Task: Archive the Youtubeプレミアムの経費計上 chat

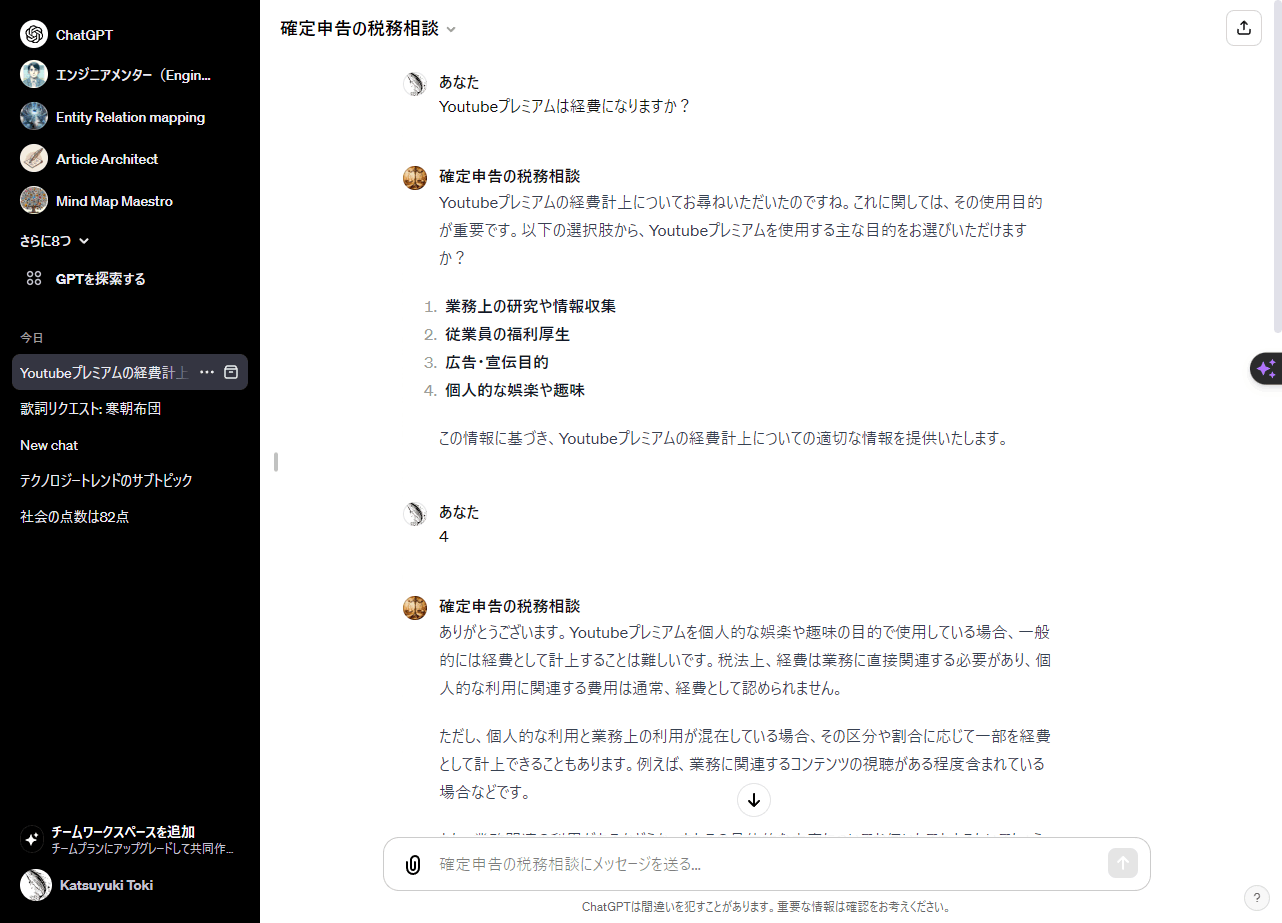Action: [231, 372]
